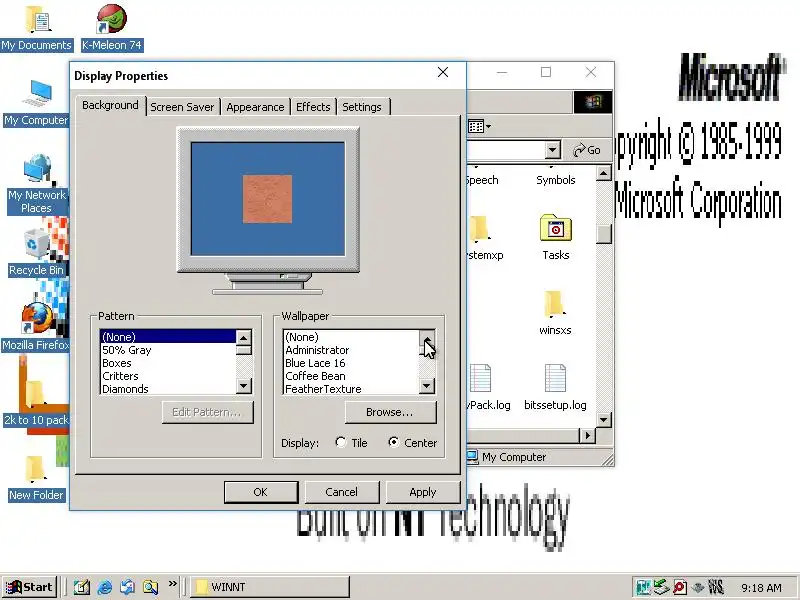The image size is (800, 600).
Task: Select the Tasks folder in the explorer window
Action: (x=556, y=237)
